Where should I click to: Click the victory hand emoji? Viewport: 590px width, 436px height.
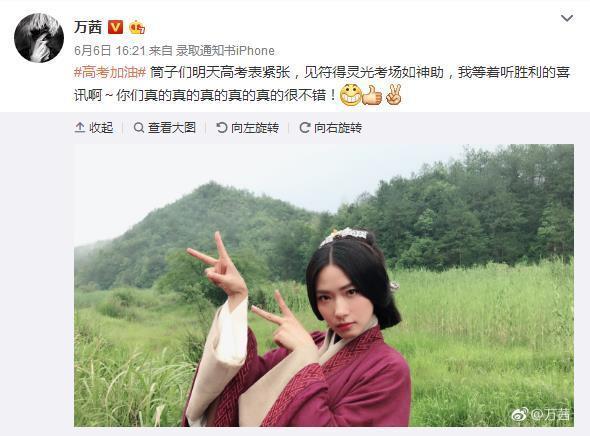coord(394,95)
